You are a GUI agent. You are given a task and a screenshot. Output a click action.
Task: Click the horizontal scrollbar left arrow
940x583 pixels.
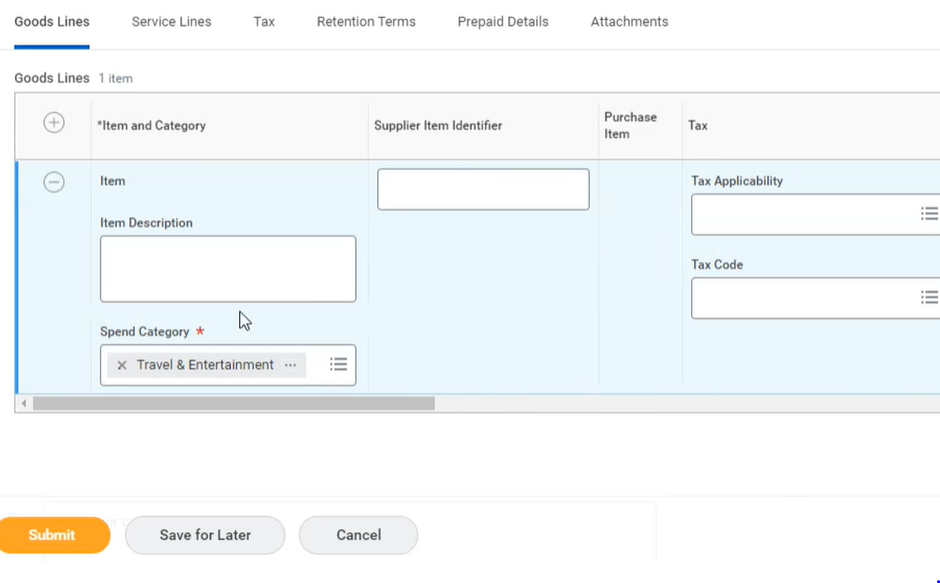click(24, 404)
